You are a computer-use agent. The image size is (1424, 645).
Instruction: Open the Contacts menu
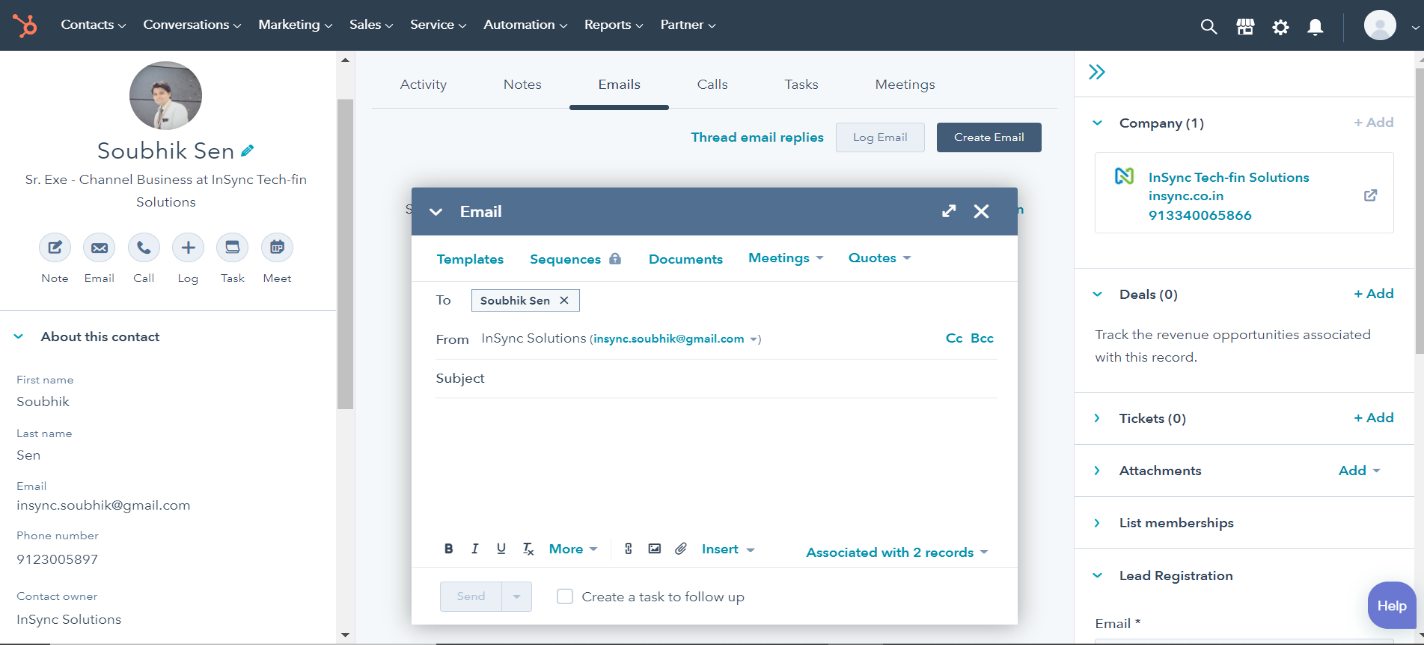click(93, 25)
